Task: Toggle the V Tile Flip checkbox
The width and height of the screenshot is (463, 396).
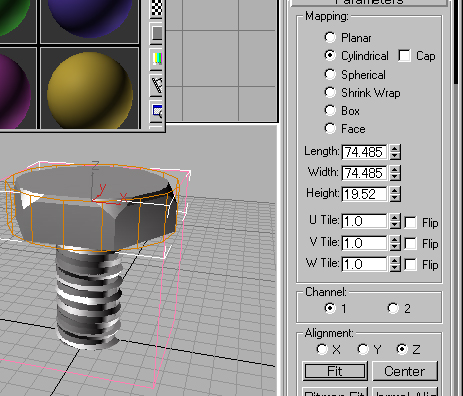Action: pos(410,244)
